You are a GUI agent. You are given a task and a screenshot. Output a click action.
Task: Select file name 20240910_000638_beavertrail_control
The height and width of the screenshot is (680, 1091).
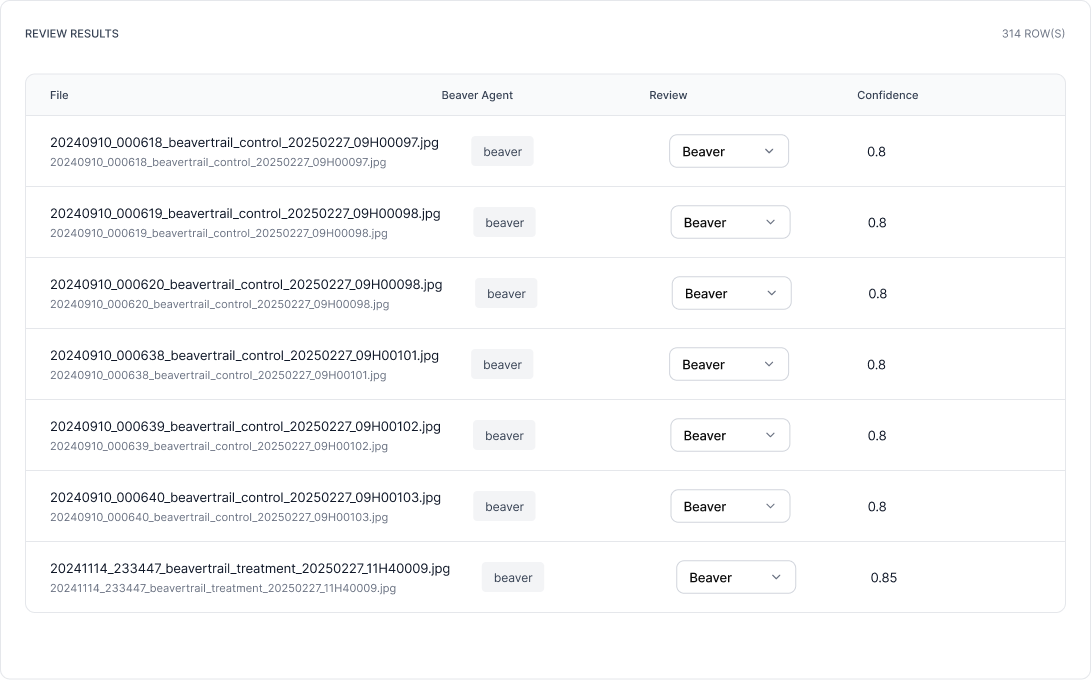click(x=244, y=356)
